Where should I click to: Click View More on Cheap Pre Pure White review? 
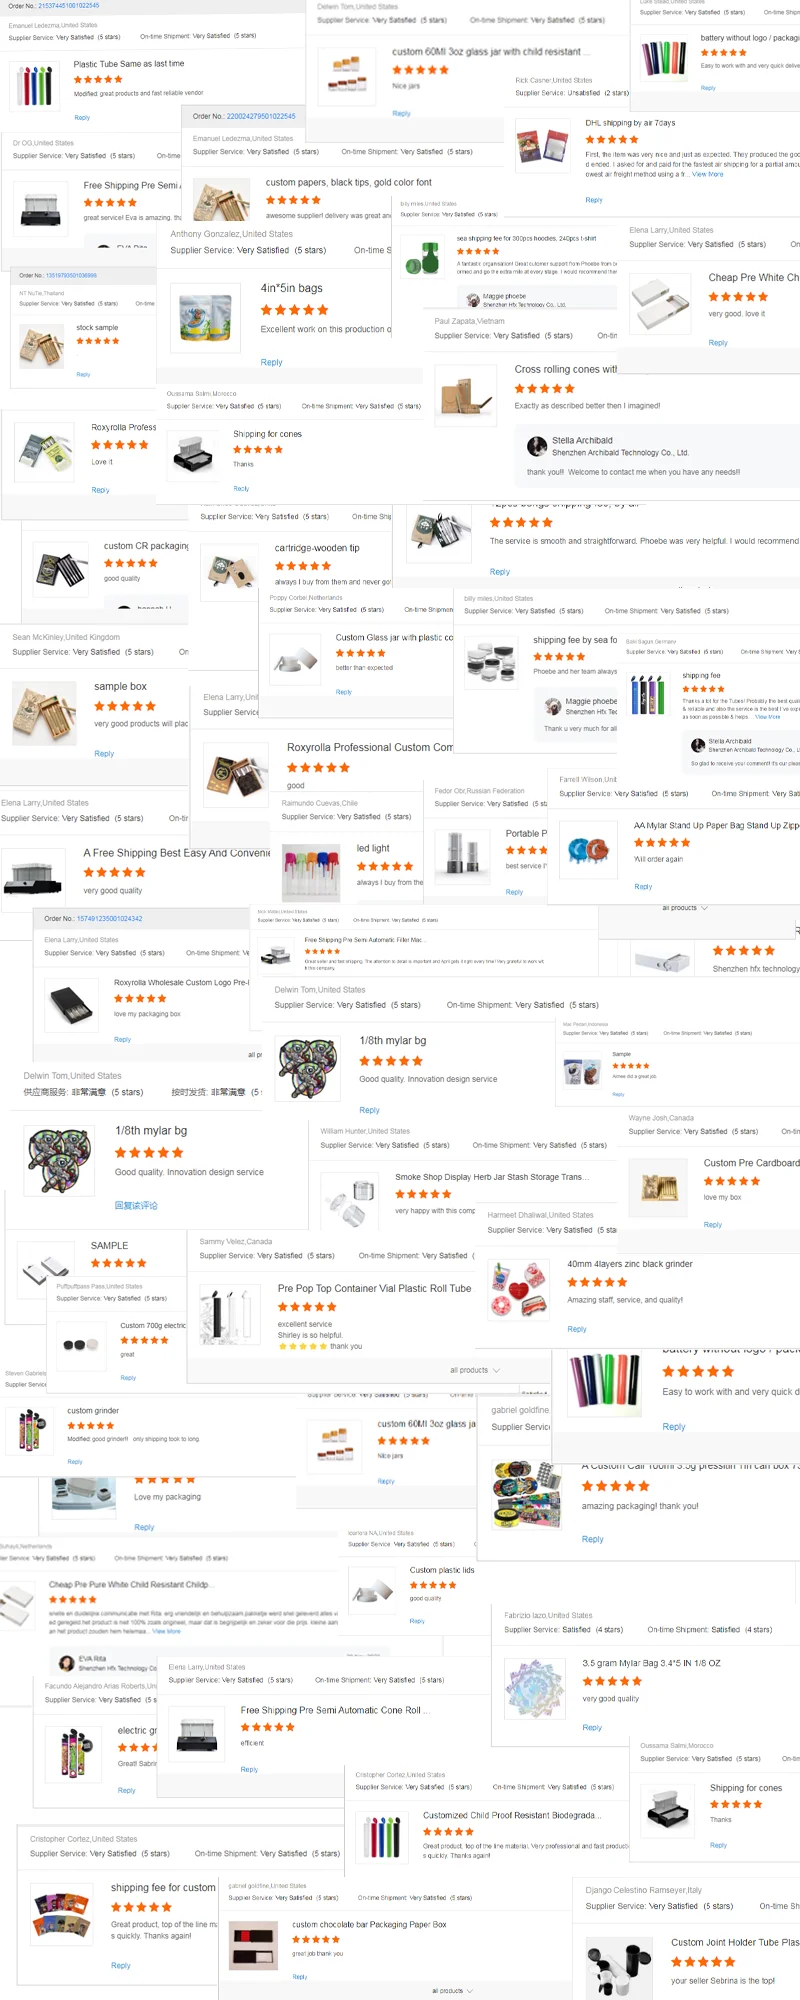coord(166,1631)
